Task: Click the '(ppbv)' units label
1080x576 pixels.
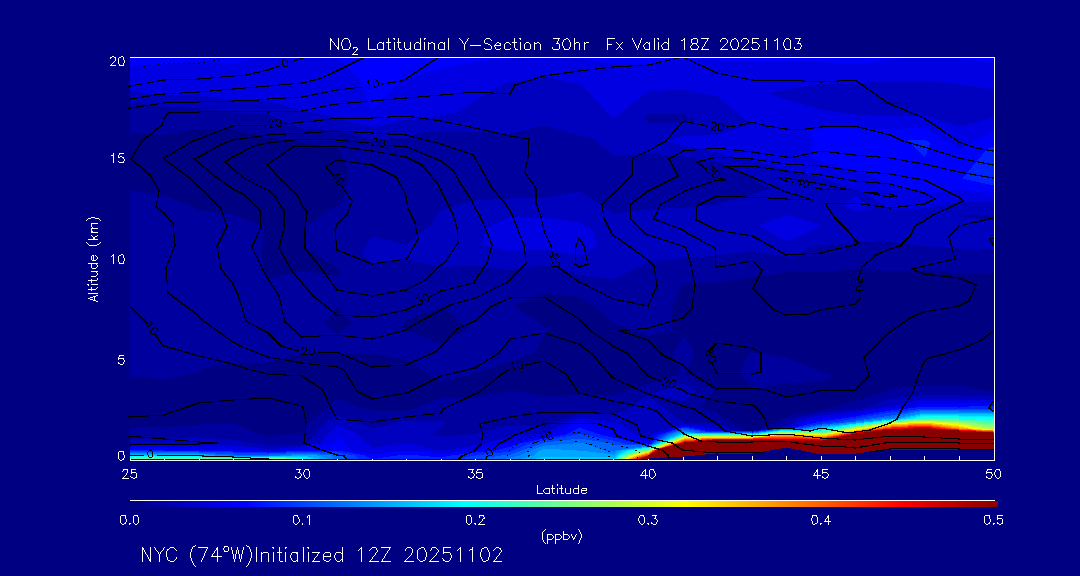Action: coord(561,536)
